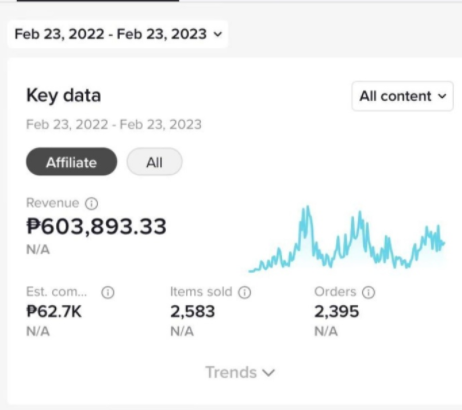Click the gray date subtitle under Key data
The width and height of the screenshot is (462, 410).
pyautogui.click(x=114, y=125)
